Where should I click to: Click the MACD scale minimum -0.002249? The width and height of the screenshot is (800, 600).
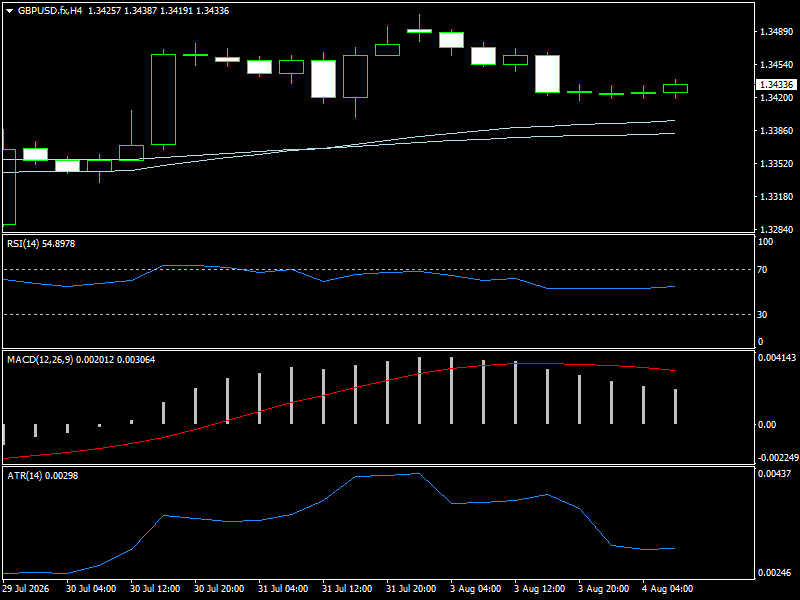coord(778,458)
